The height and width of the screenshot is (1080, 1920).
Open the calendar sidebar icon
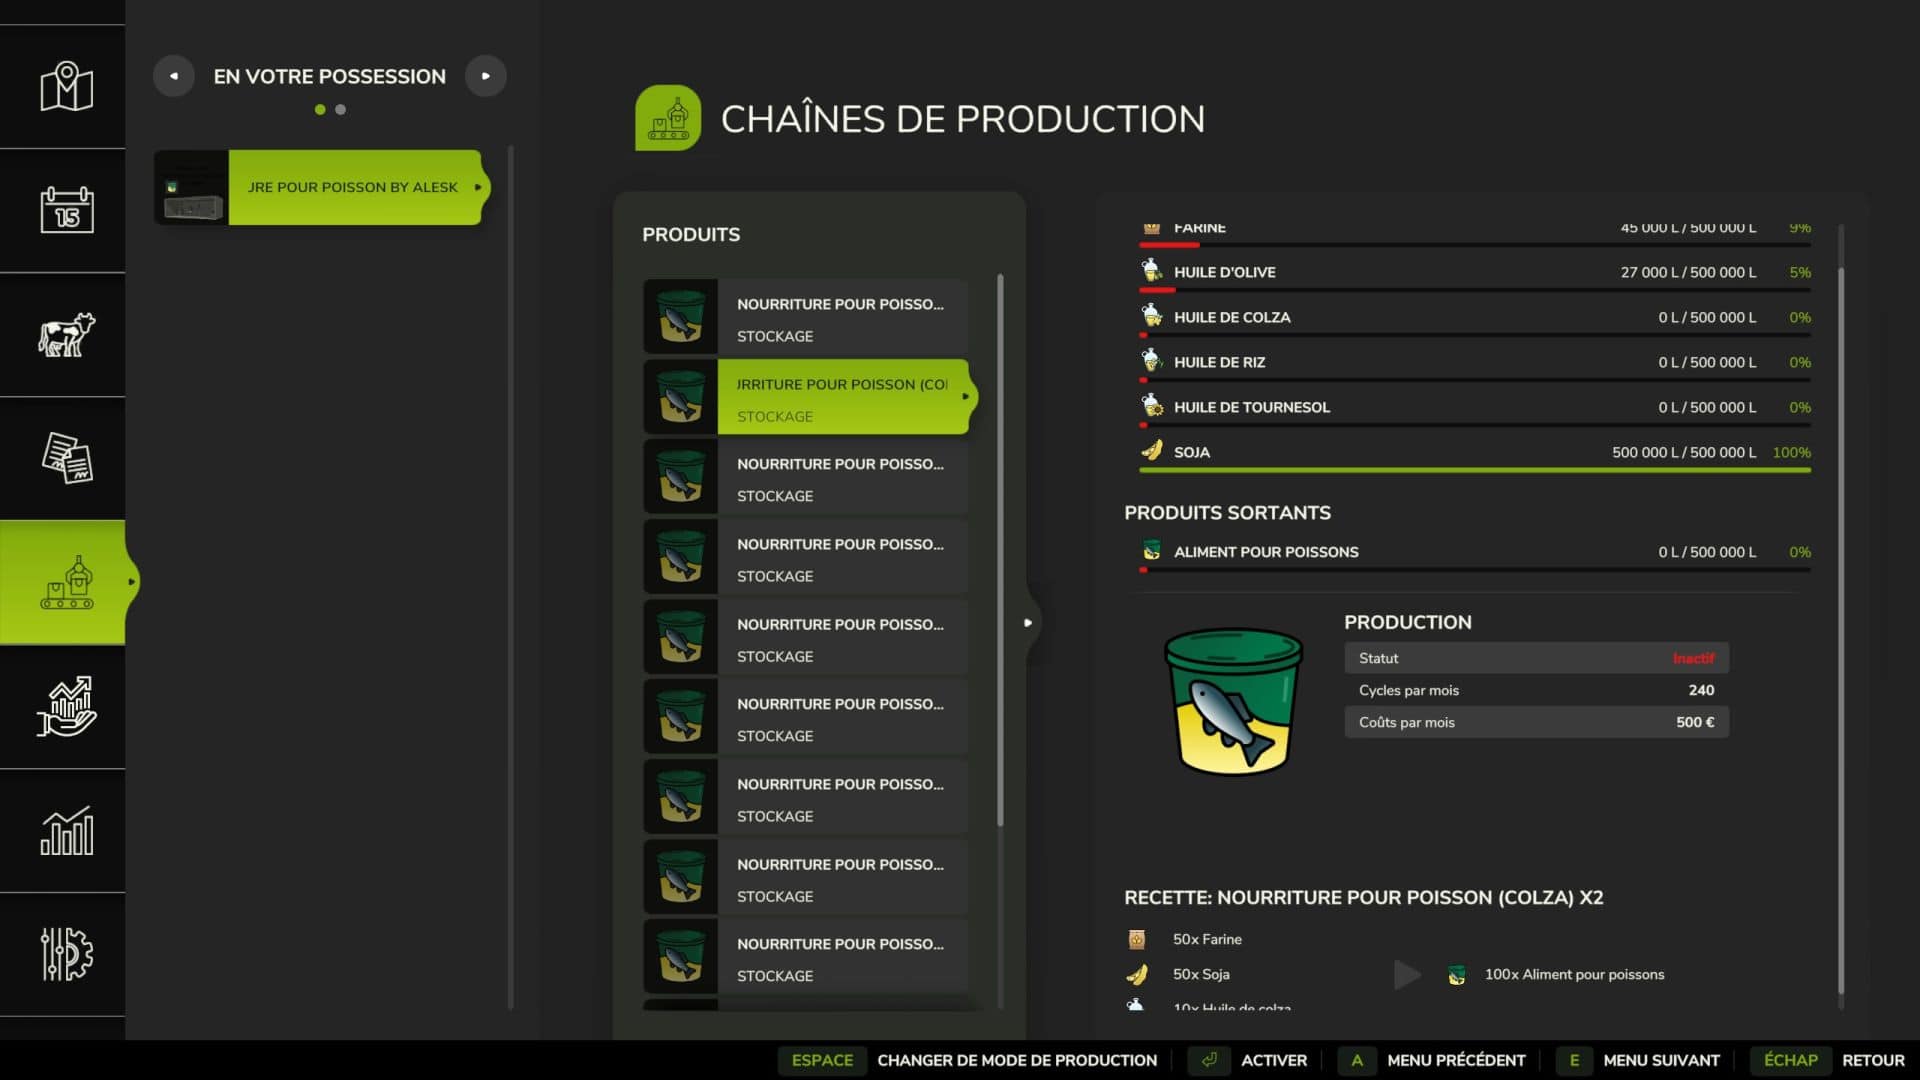pyautogui.click(x=66, y=210)
